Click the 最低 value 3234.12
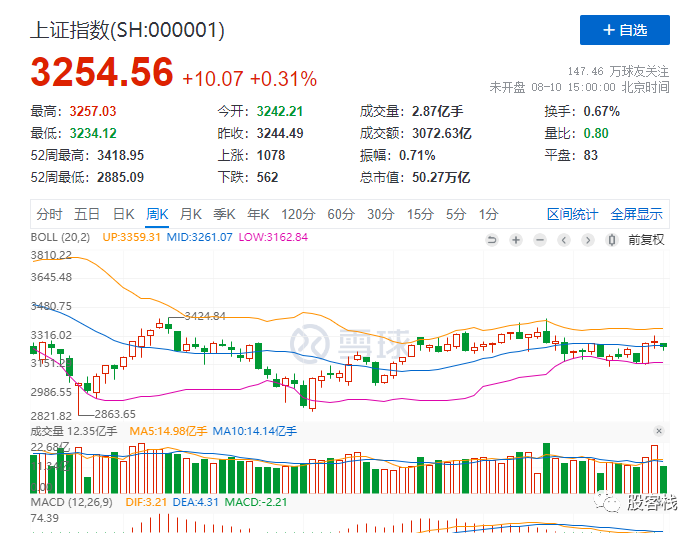This screenshot has width=700, height=533. point(93,133)
